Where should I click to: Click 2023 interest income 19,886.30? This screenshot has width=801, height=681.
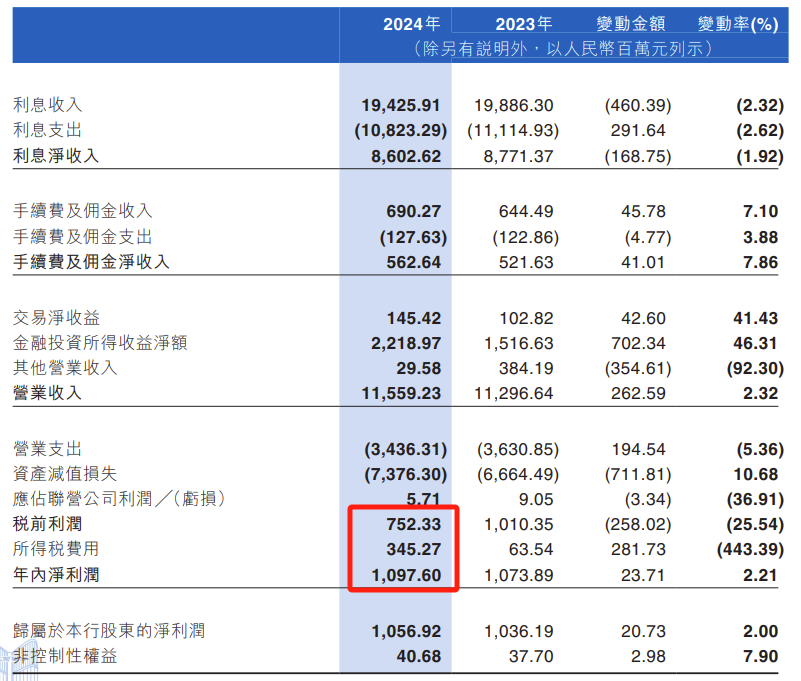point(513,105)
